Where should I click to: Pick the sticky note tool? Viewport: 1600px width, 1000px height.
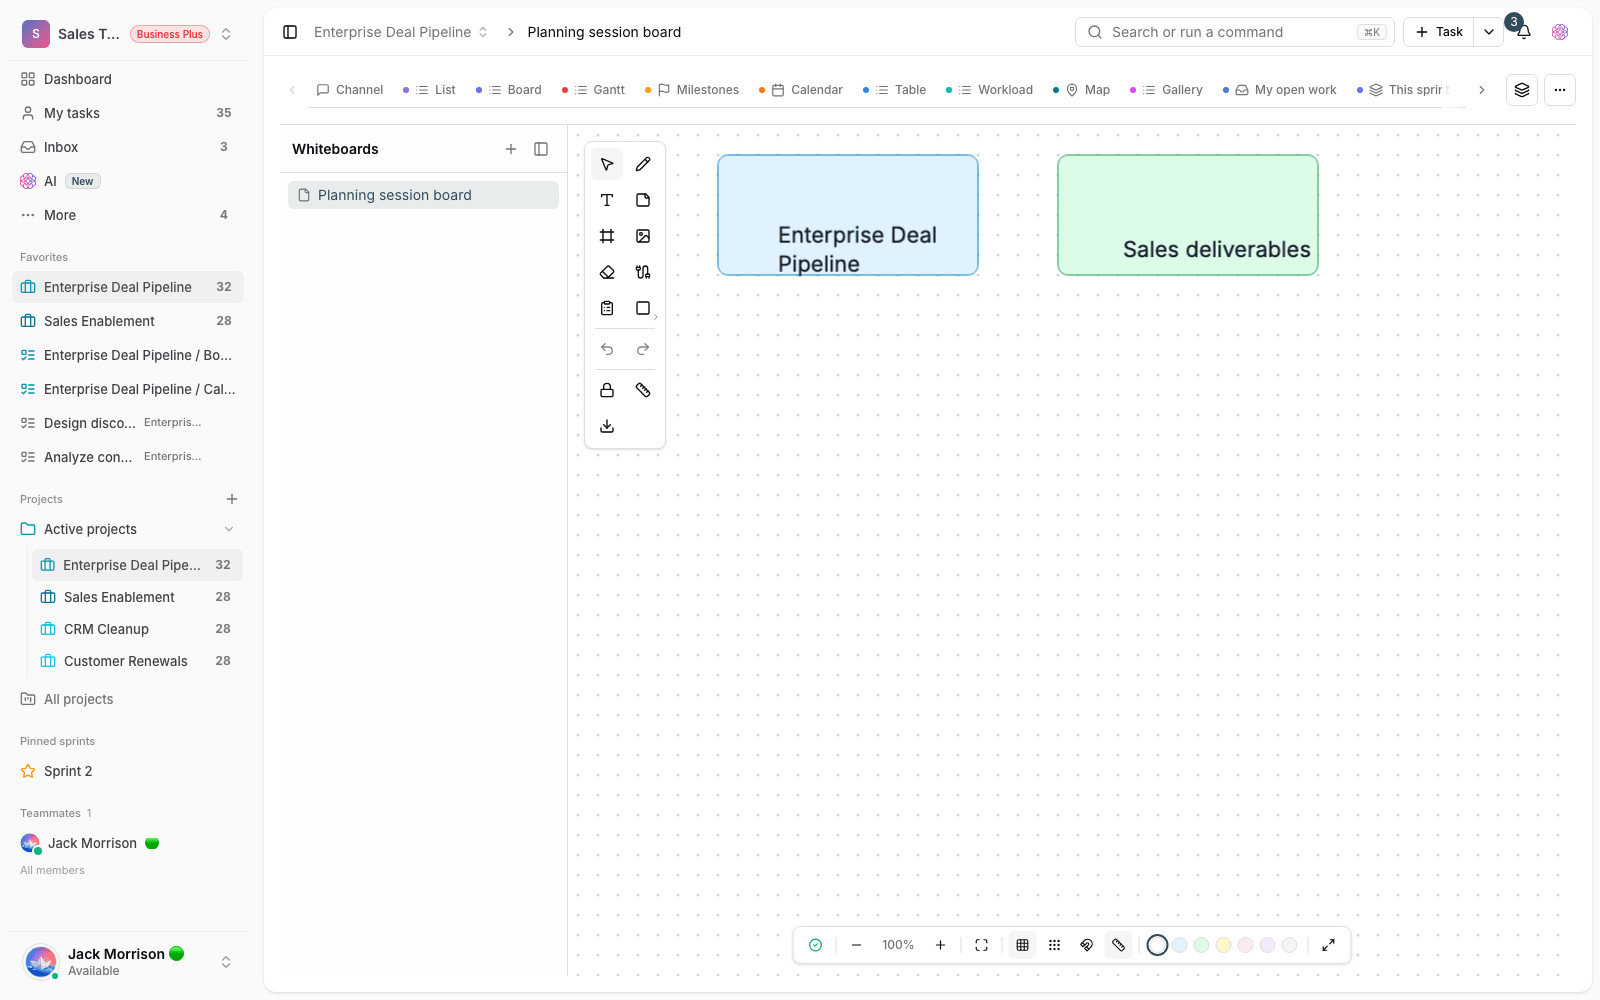pos(643,200)
